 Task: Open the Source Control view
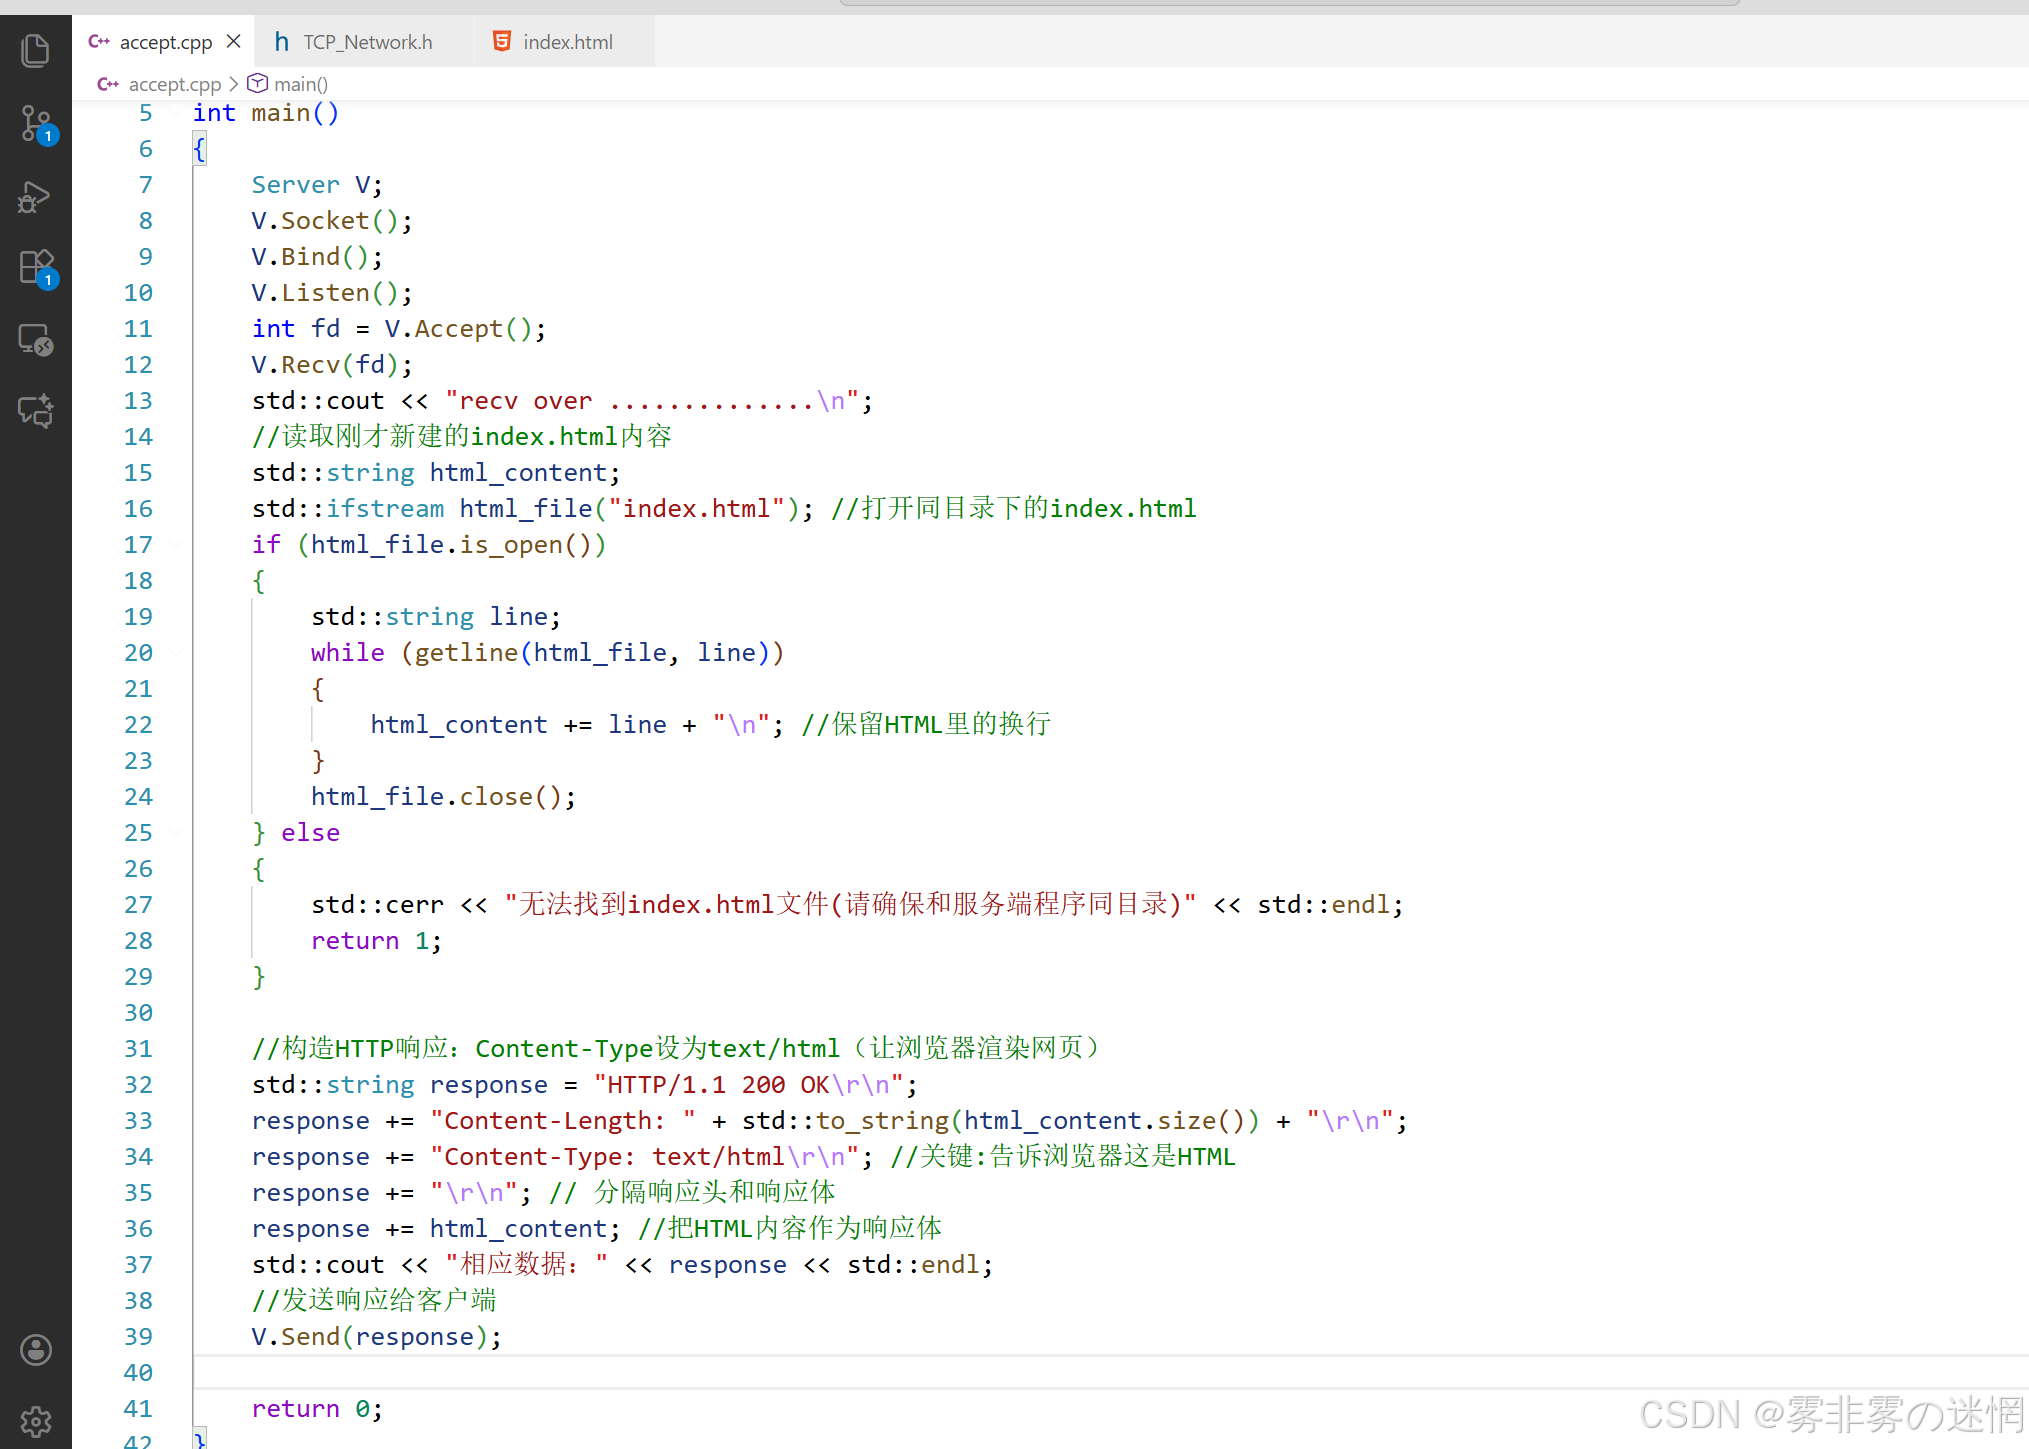click(36, 124)
